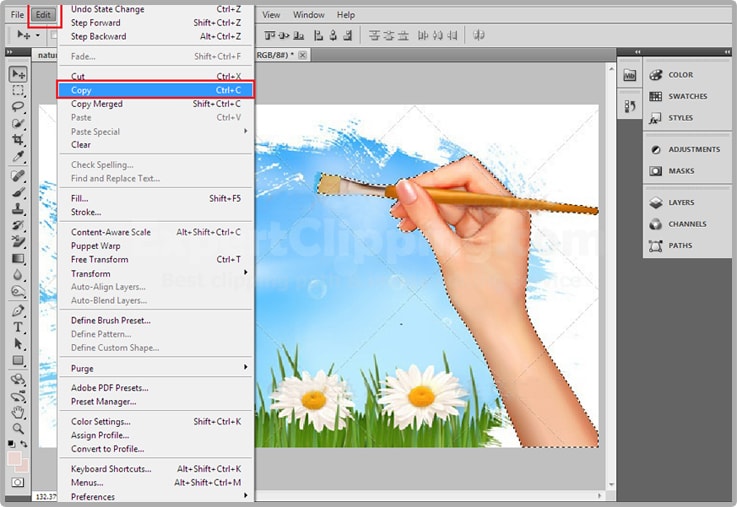Select the Eraser tool
Image resolution: width=737 pixels, height=507 pixels.
pyautogui.click(x=18, y=242)
